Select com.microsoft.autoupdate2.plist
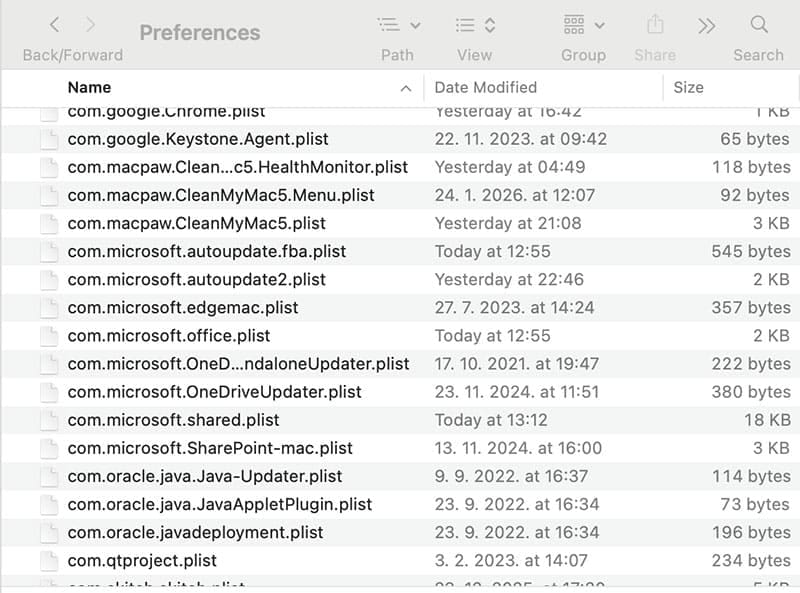The height and width of the screenshot is (593, 800). 196,279
